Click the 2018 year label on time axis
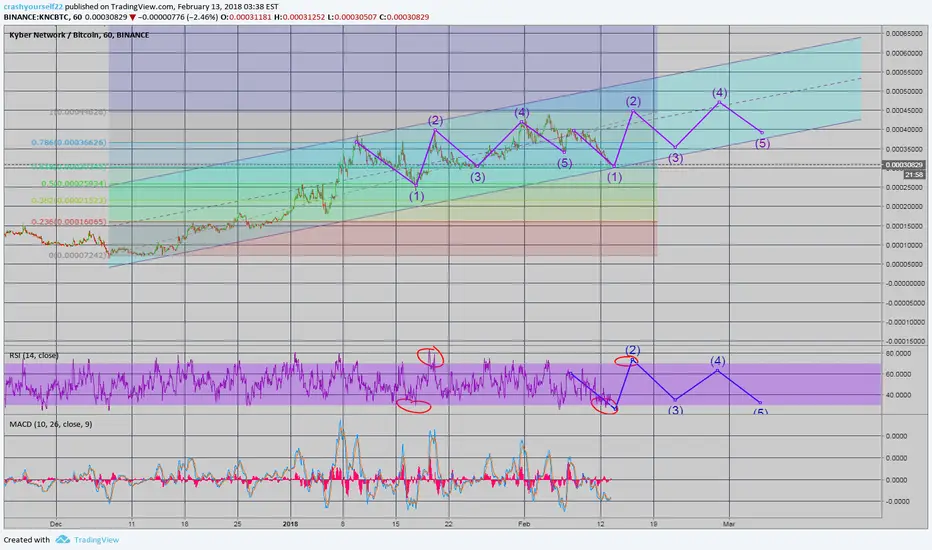The height and width of the screenshot is (550, 932). 290,524
